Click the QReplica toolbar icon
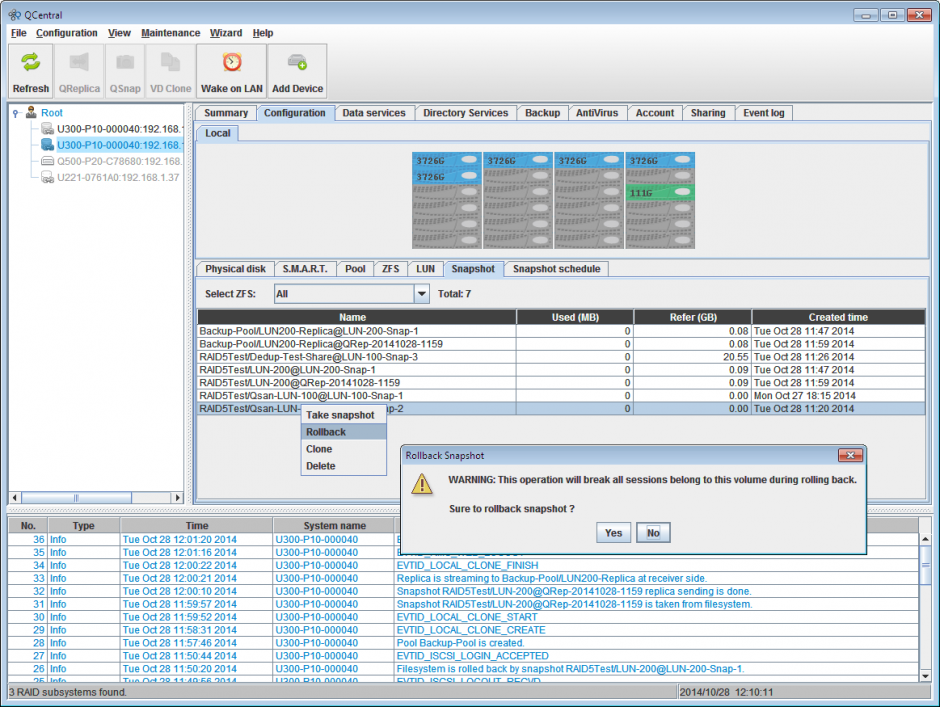Screen dimensions: 940x707 tap(79, 62)
